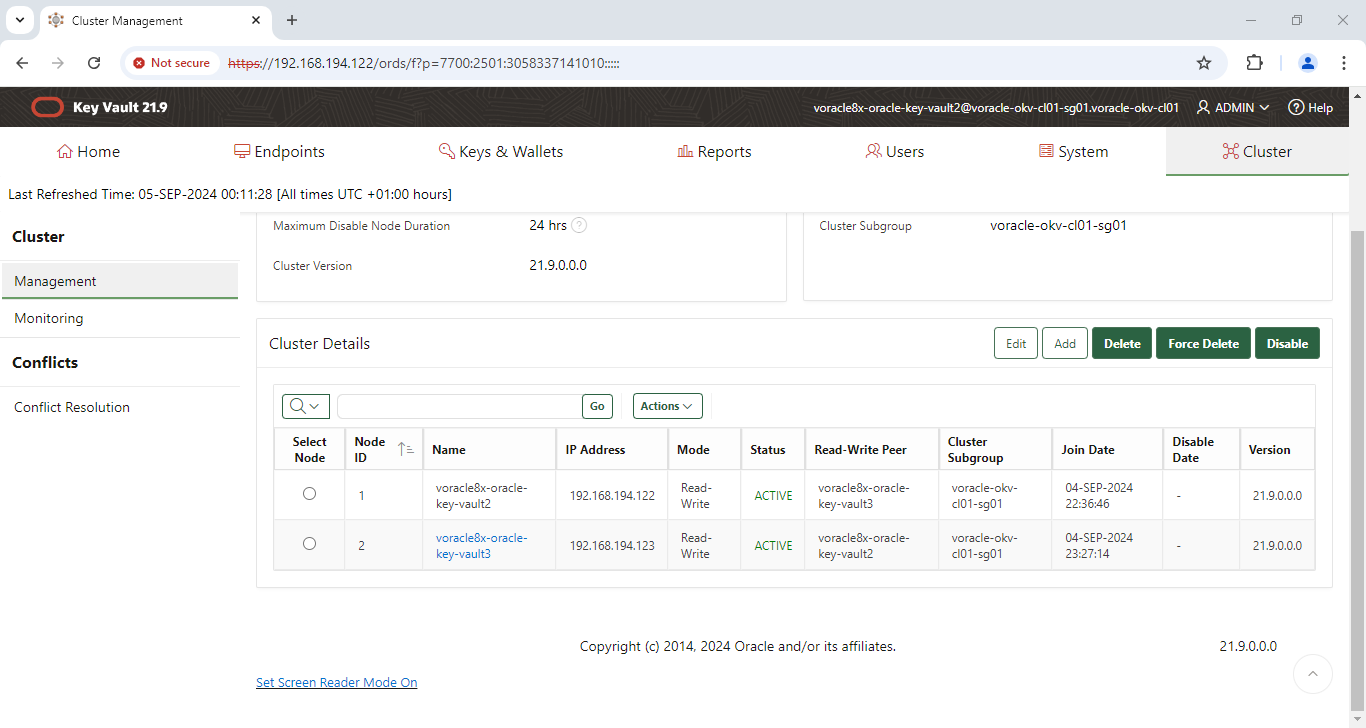
Task: Select the Cluster tab
Action: point(1257,152)
